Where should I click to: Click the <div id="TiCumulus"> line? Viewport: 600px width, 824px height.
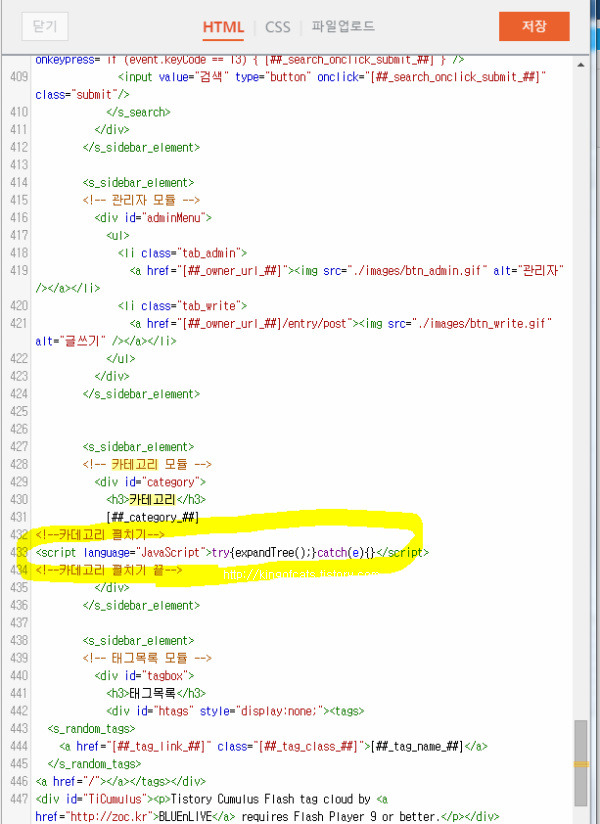coord(212,799)
